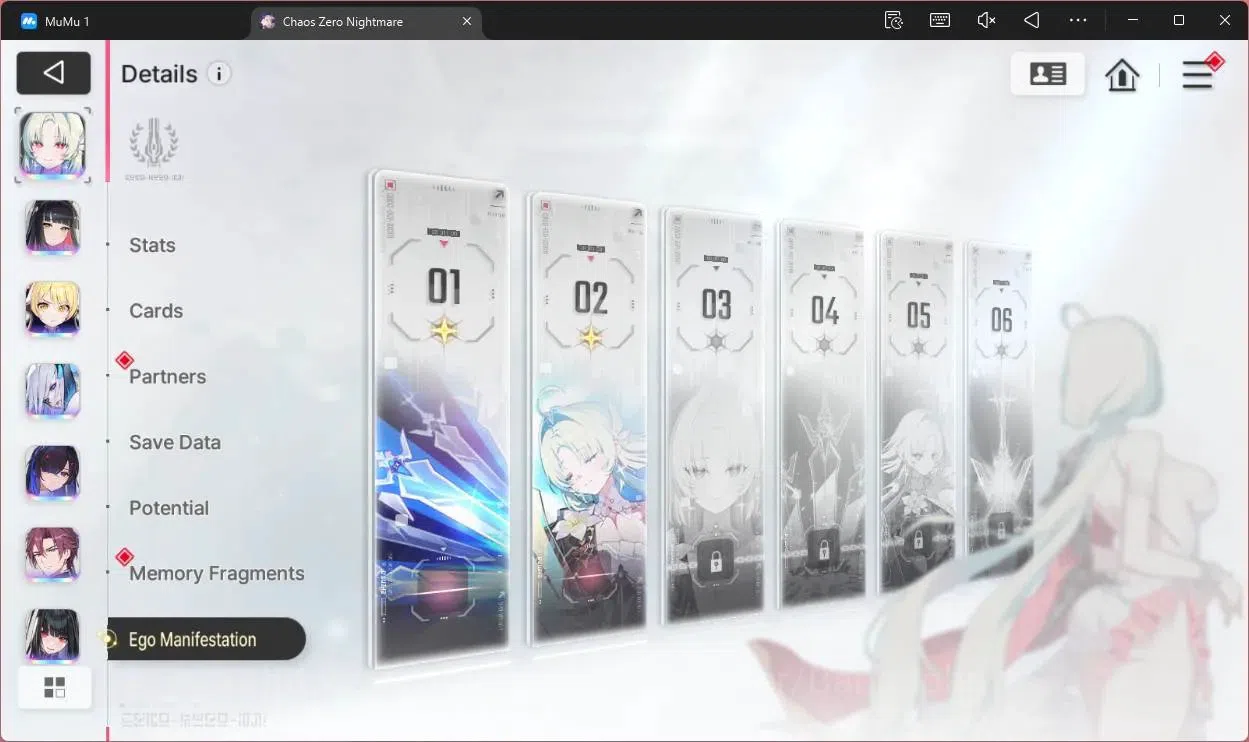Click the lock icon on card 03
1249x742 pixels.
tap(716, 563)
